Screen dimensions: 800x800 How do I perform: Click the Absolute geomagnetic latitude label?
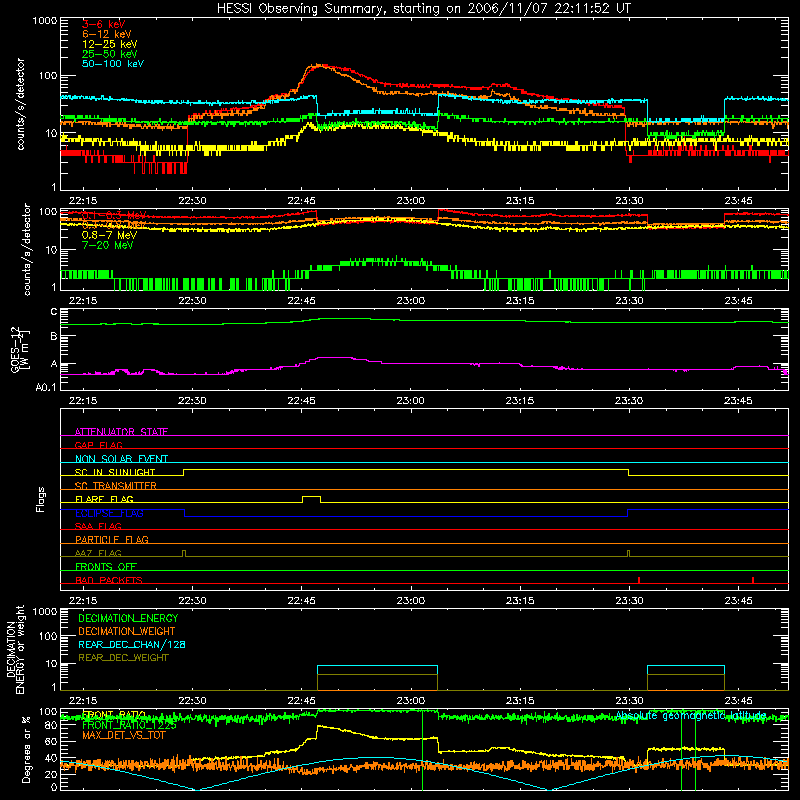pyautogui.click(x=691, y=716)
